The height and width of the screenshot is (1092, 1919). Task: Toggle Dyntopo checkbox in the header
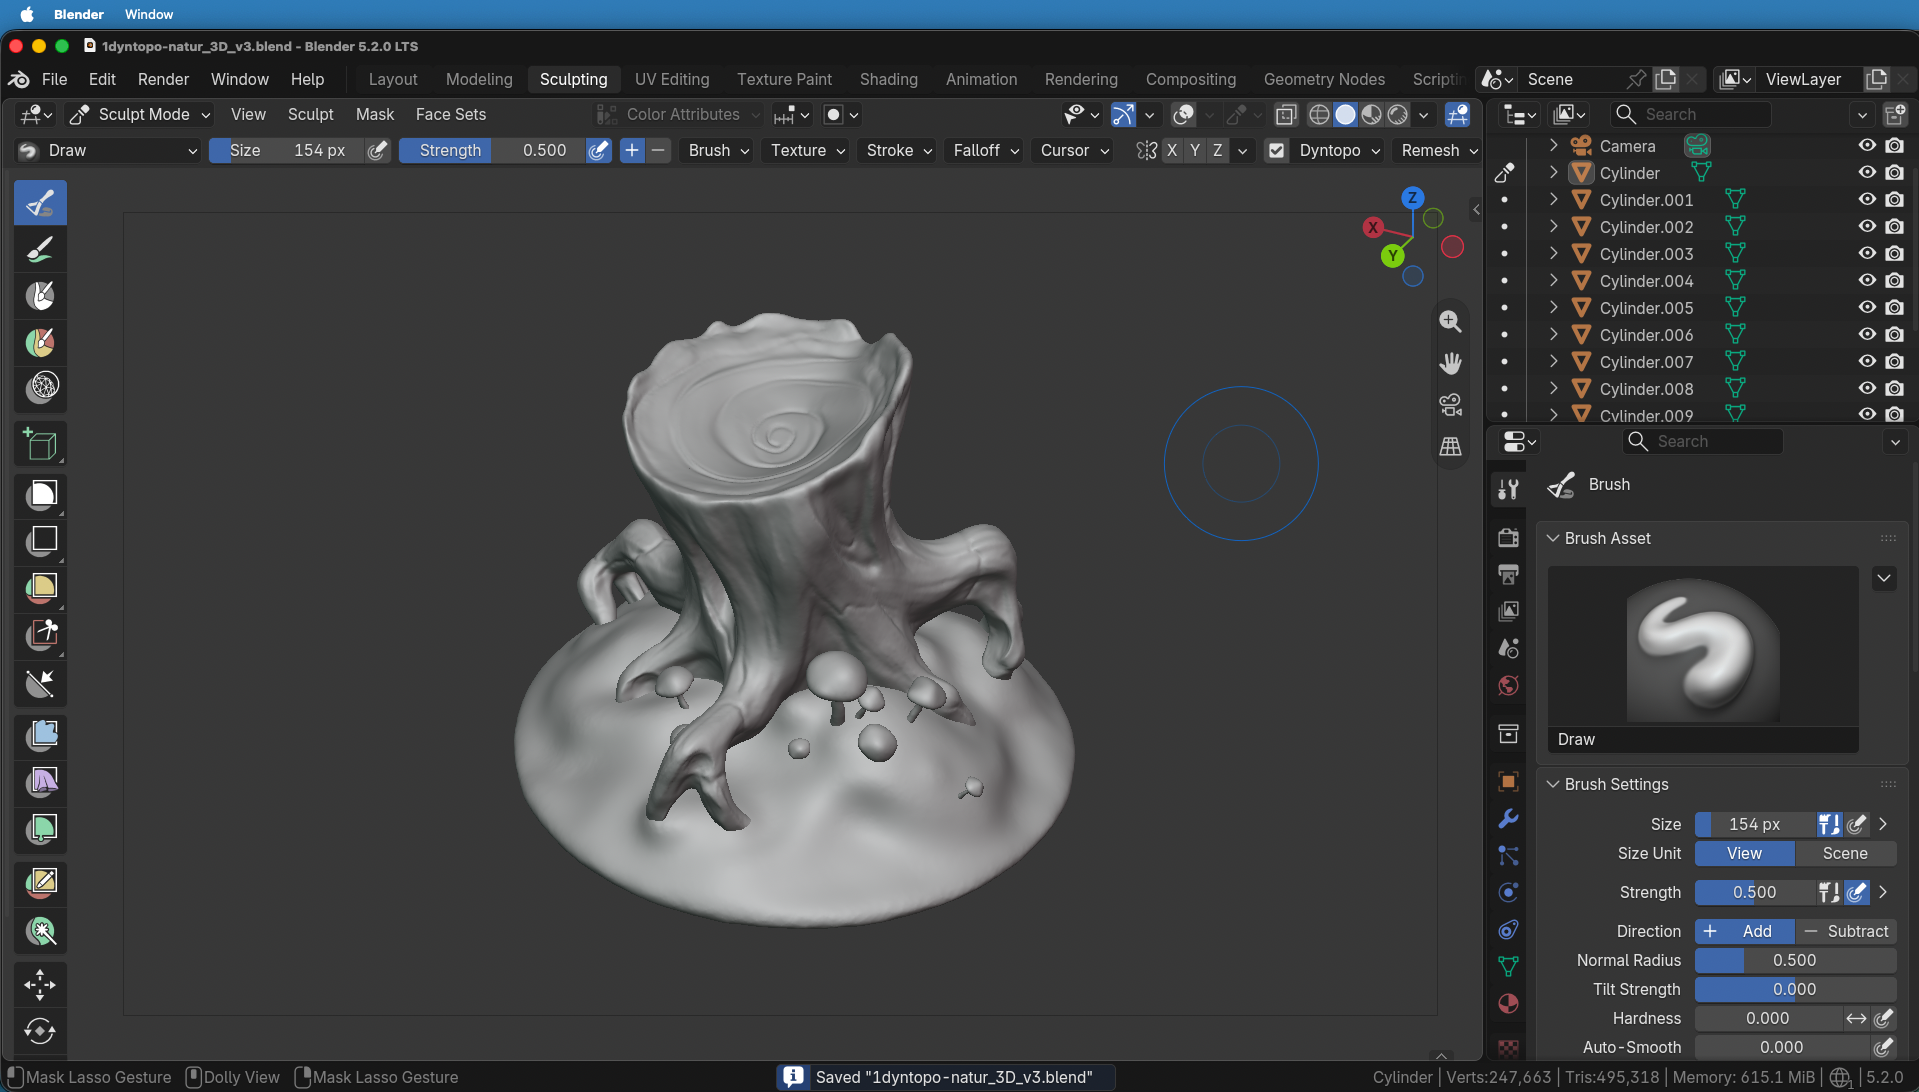(x=1276, y=151)
